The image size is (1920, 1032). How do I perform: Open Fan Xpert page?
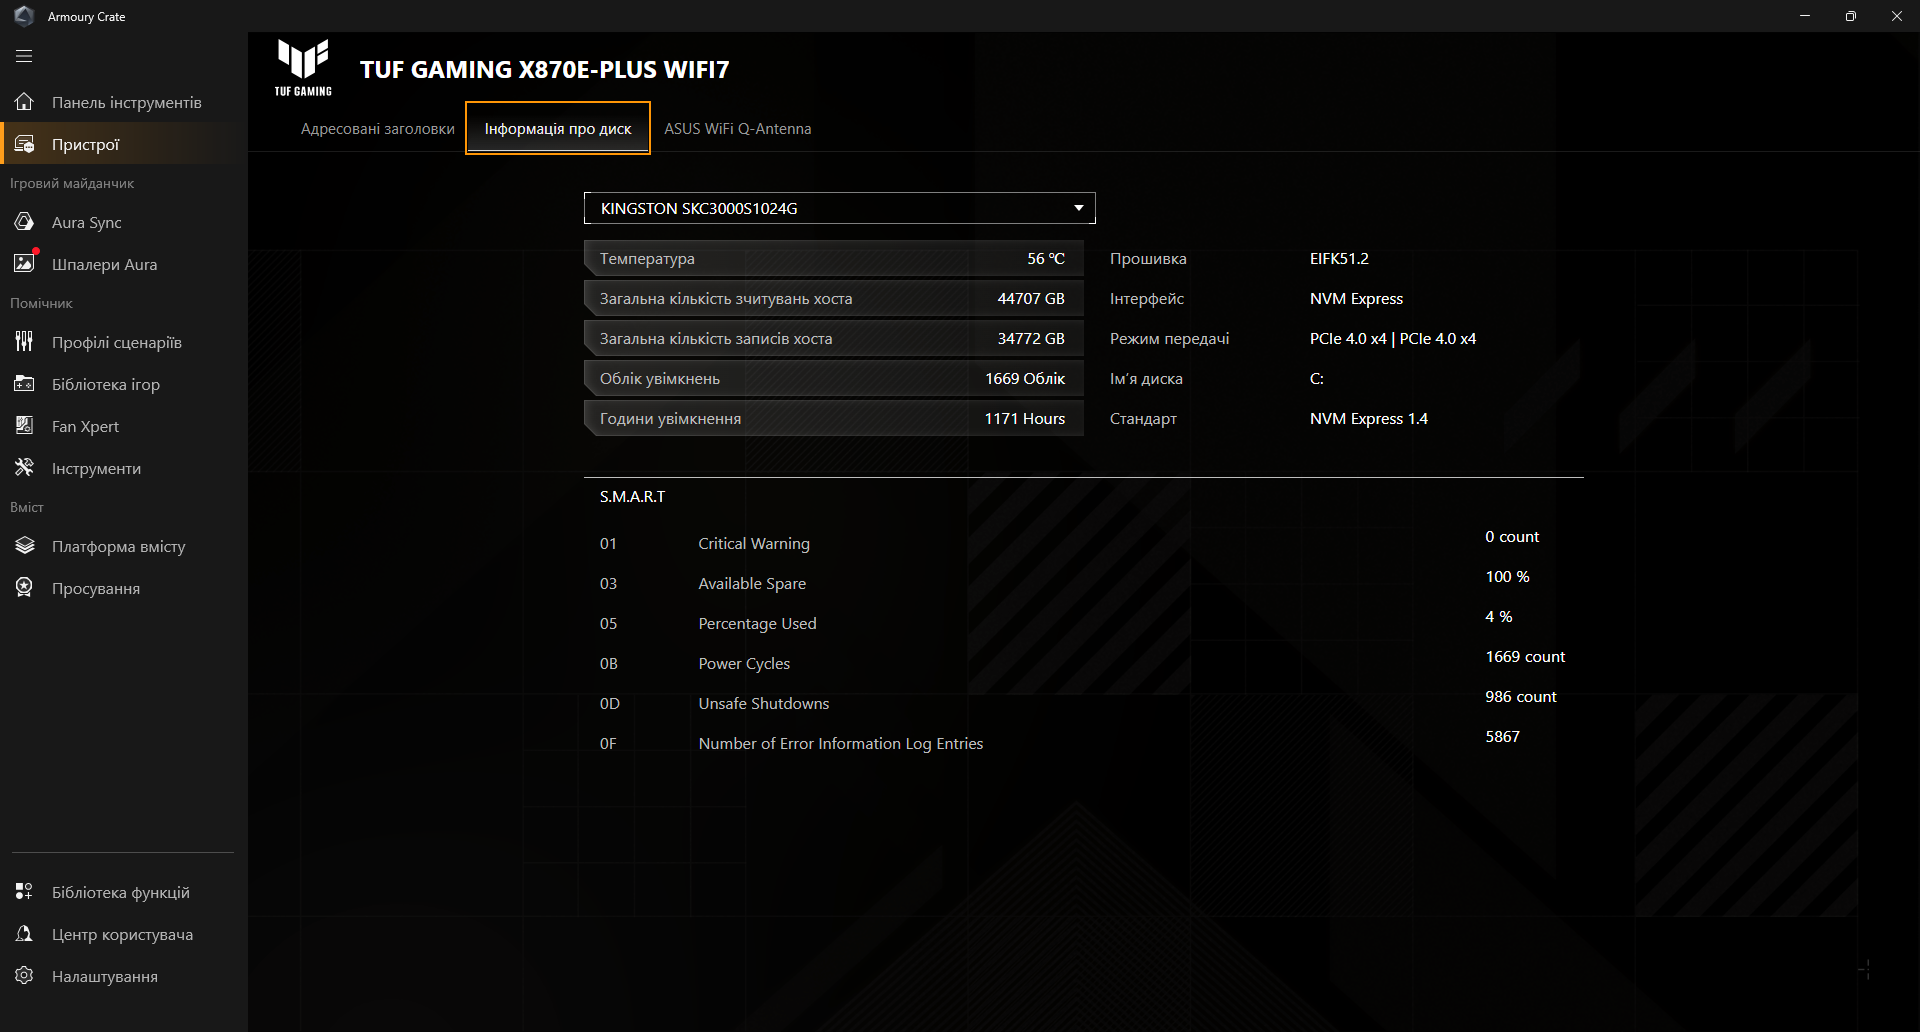[x=124, y=426]
